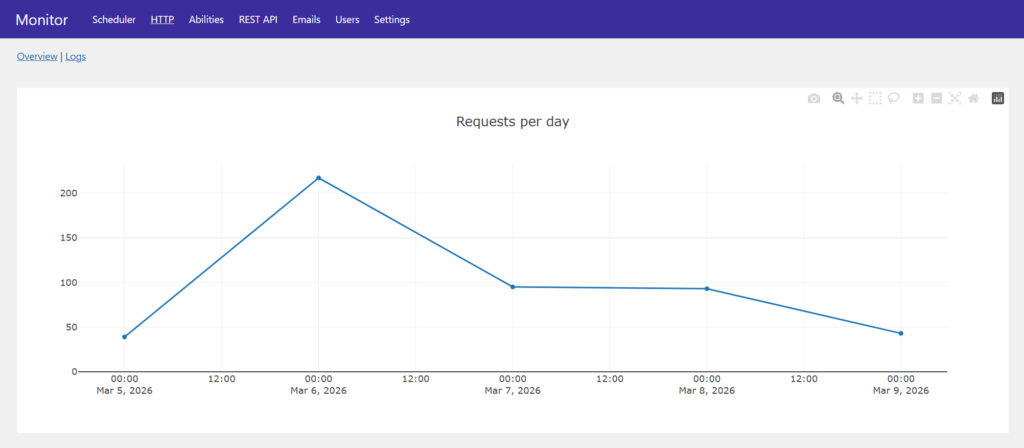Download plot as PNG camera icon
This screenshot has height=448, width=1024.
[814, 98]
